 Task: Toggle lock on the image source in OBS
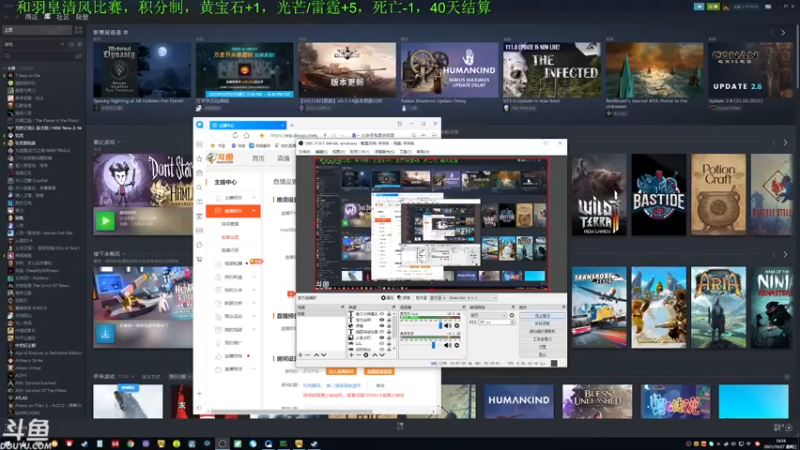pos(389,338)
